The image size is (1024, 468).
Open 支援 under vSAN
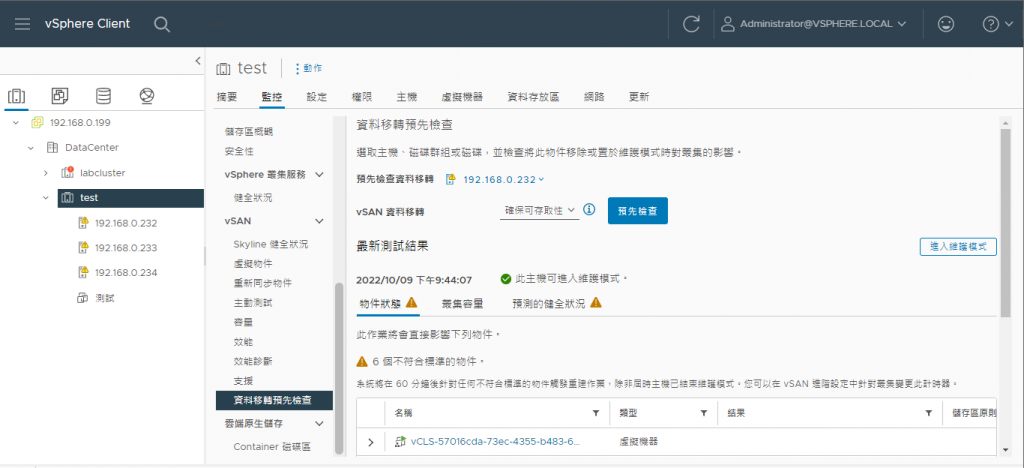[x=243, y=381]
